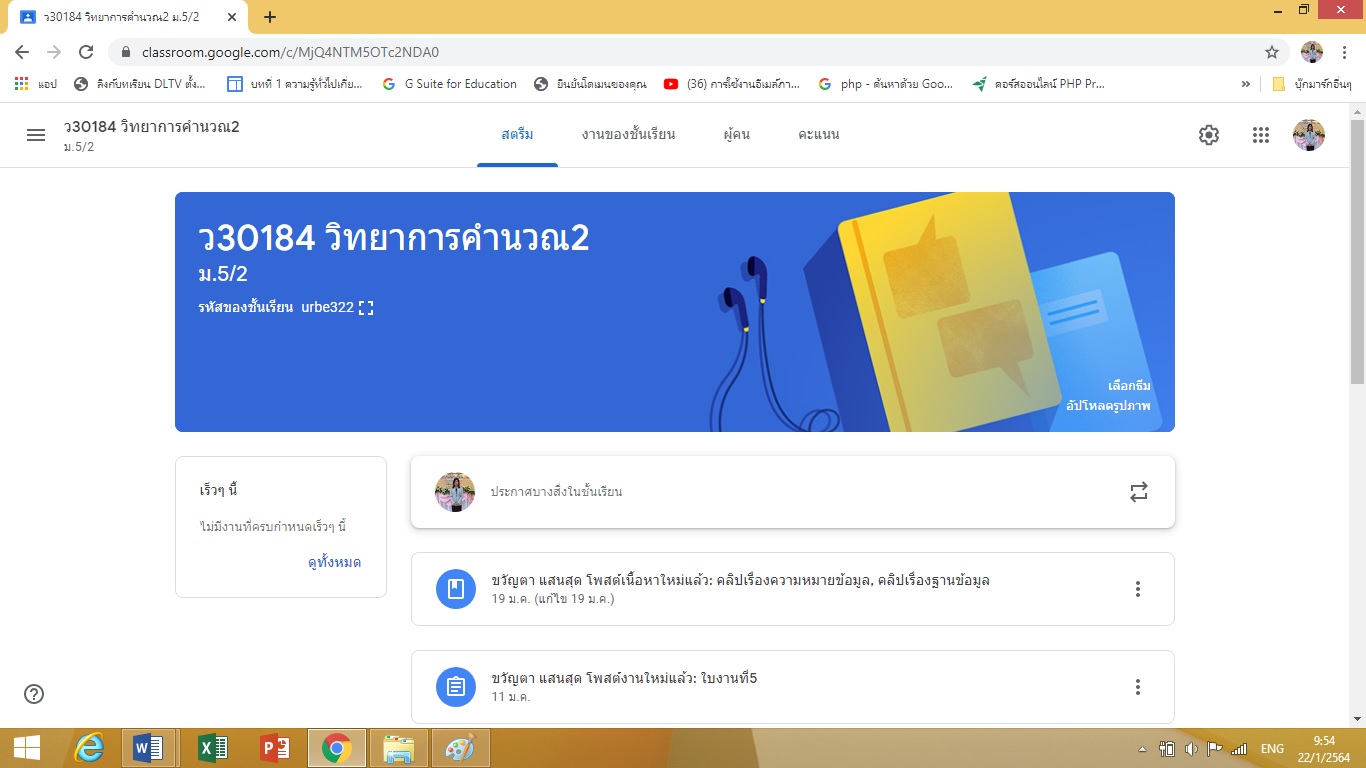Image resolution: width=1366 pixels, height=768 pixels.
Task: Click เลือกธีม to choose a theme
Action: 1129,386
